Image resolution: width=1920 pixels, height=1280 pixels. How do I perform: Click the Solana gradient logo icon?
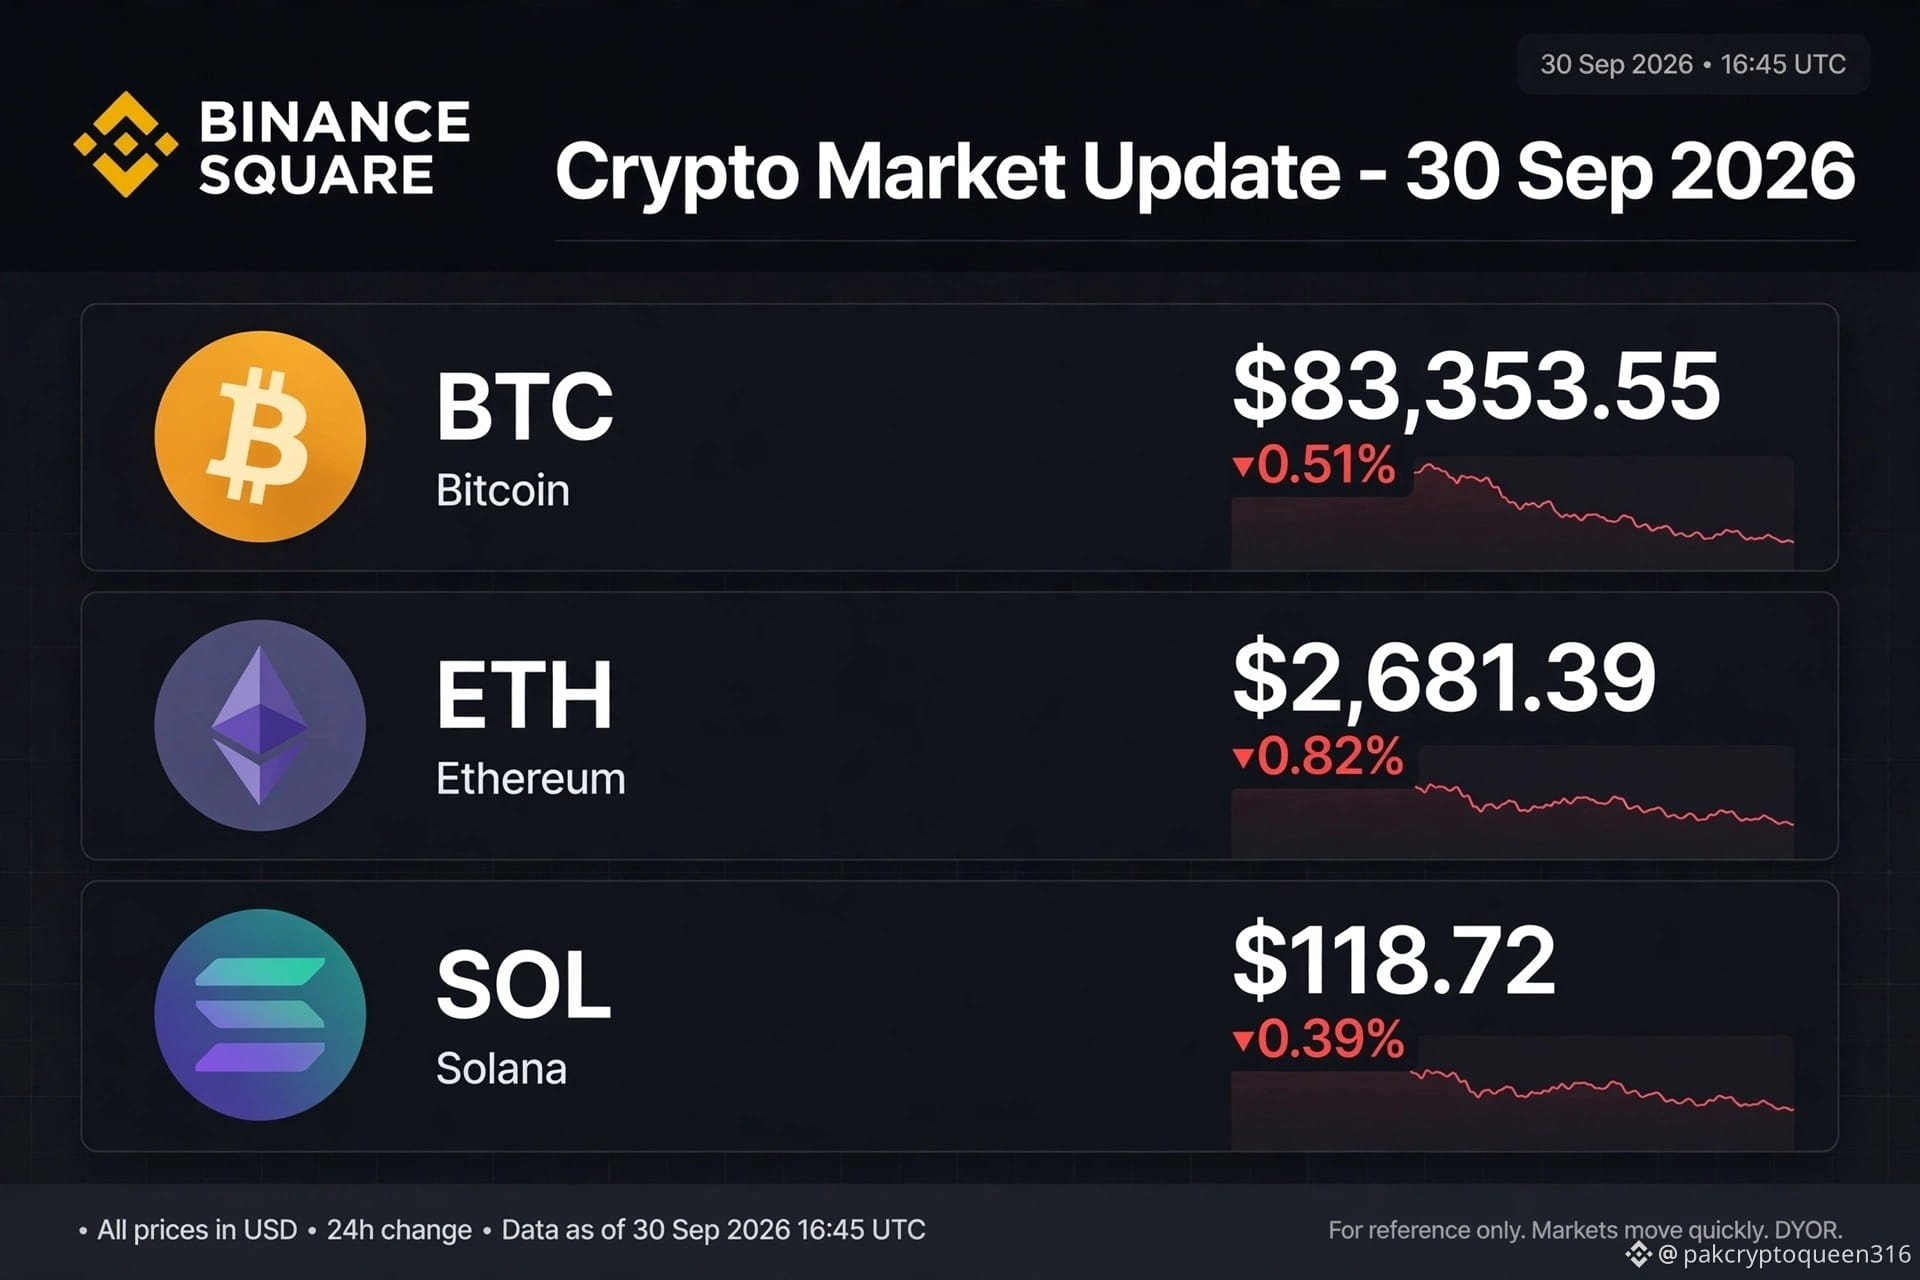260,1014
